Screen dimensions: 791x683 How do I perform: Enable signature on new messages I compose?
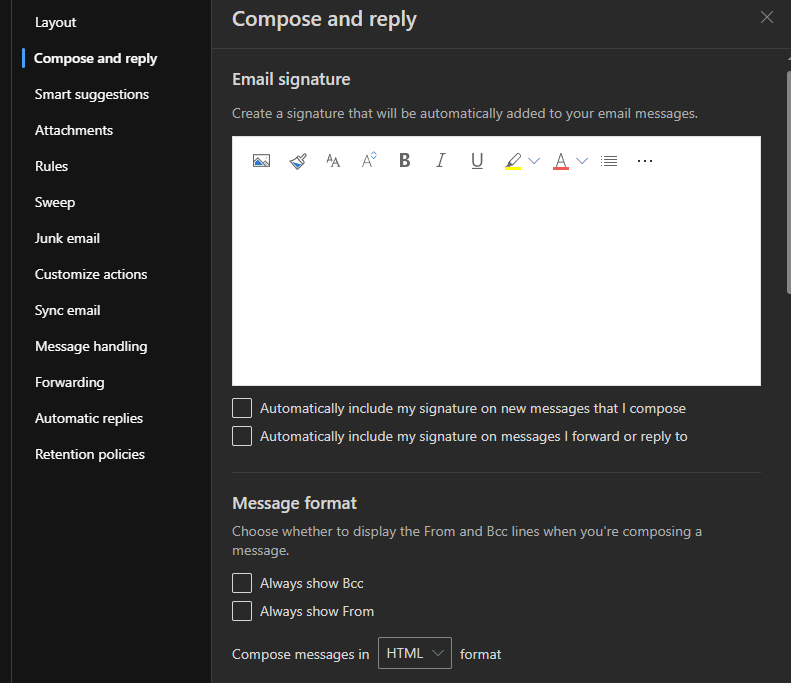tap(242, 408)
